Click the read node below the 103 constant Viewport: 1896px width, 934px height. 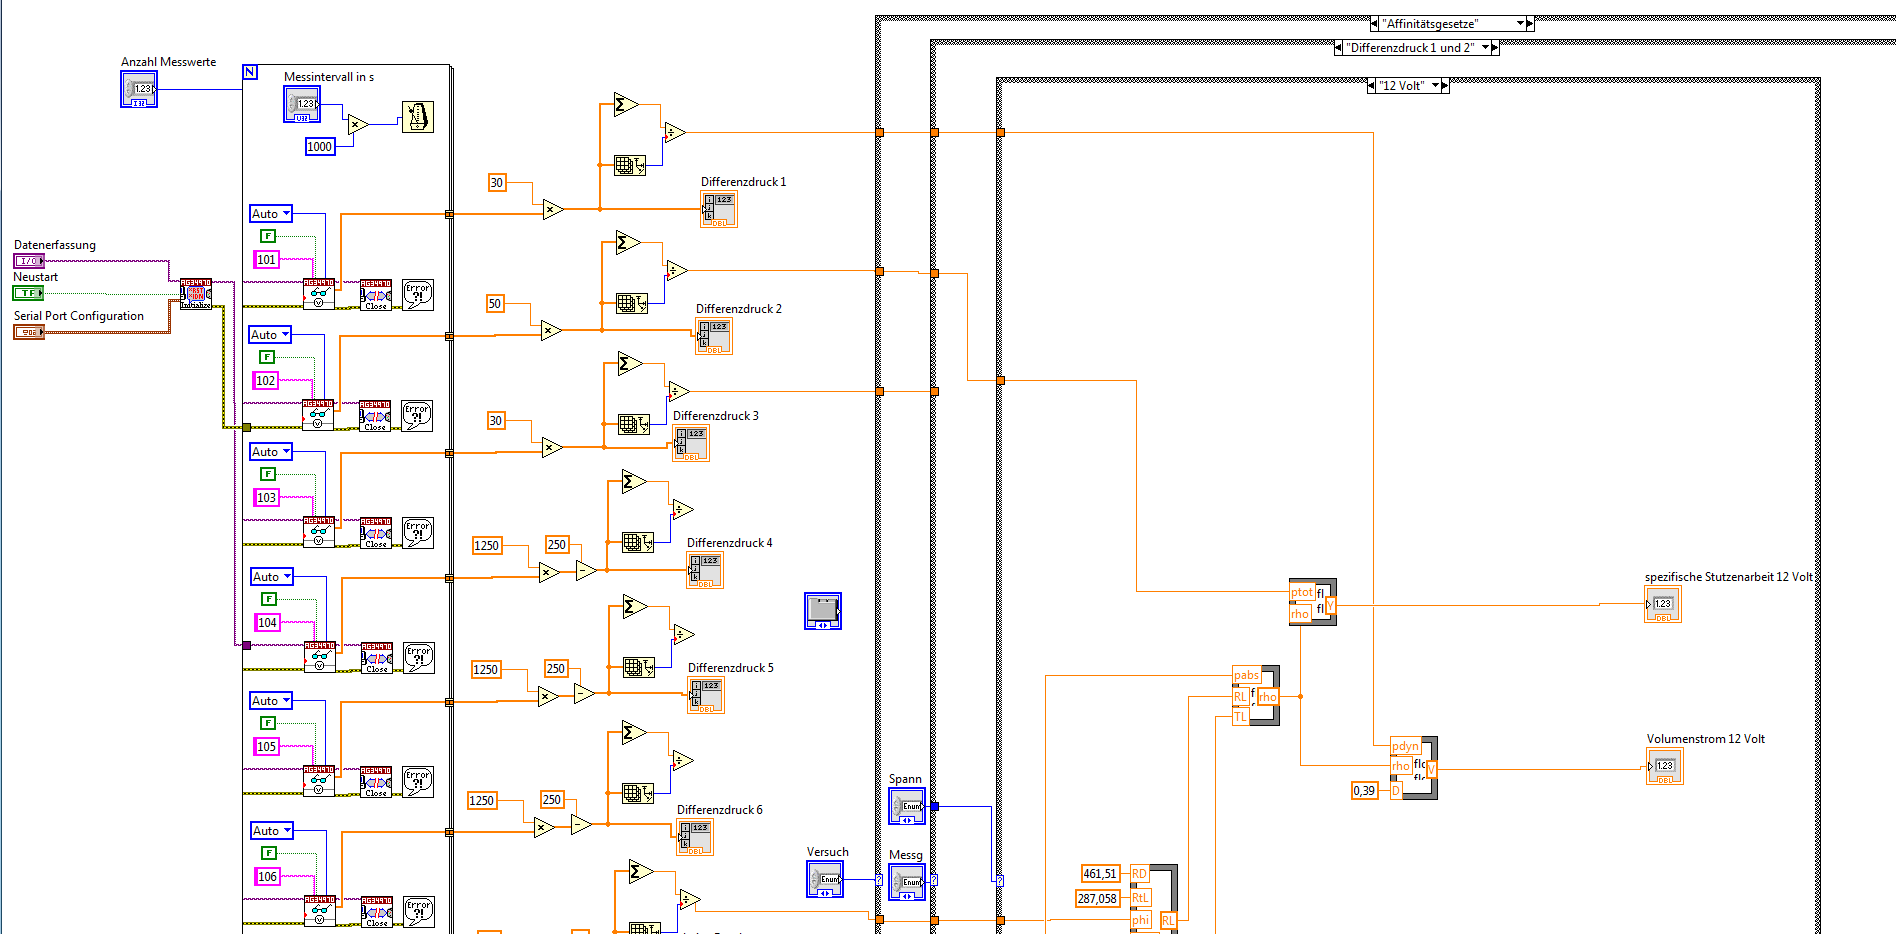(319, 532)
